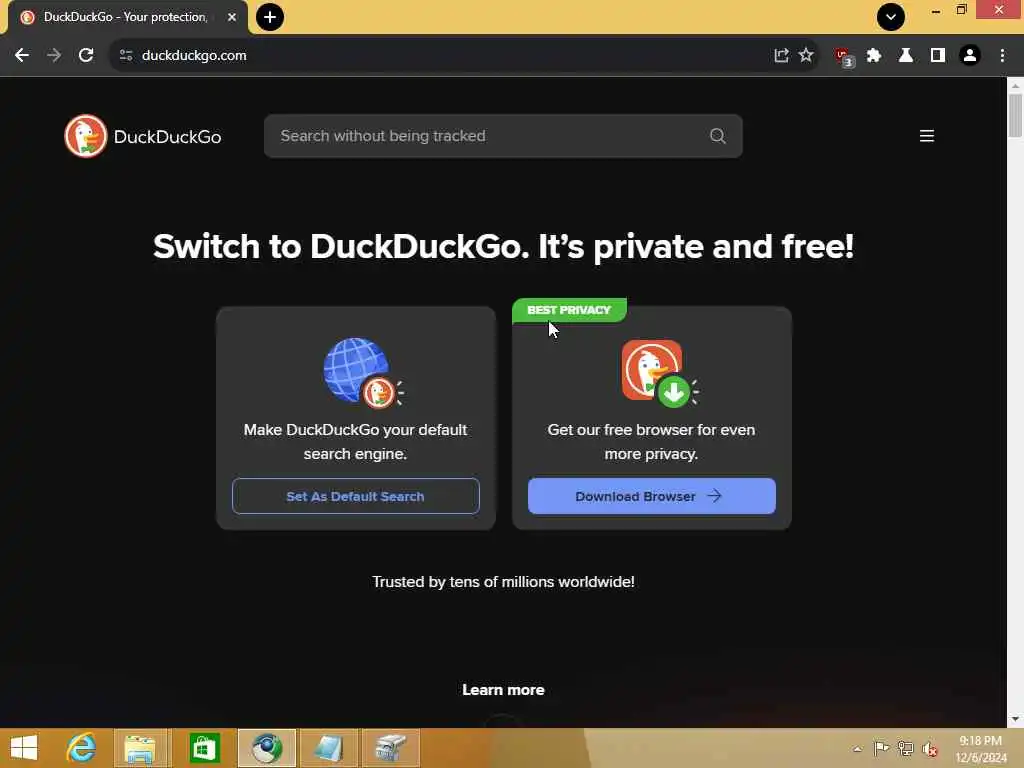The image size is (1024, 768).
Task: Click the duckduckgo.com address bar
Action: pyautogui.click(x=444, y=56)
